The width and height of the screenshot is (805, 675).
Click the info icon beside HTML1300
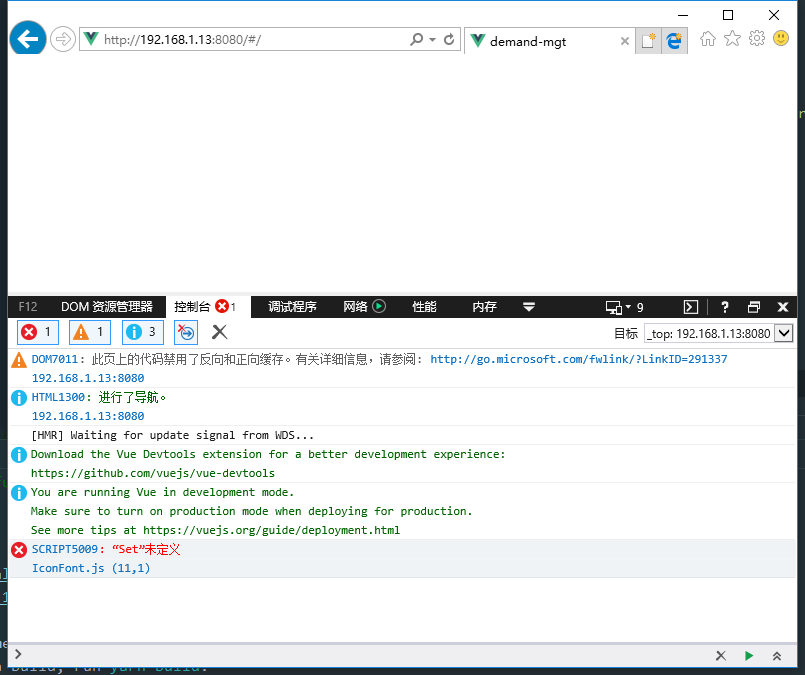coord(19,398)
